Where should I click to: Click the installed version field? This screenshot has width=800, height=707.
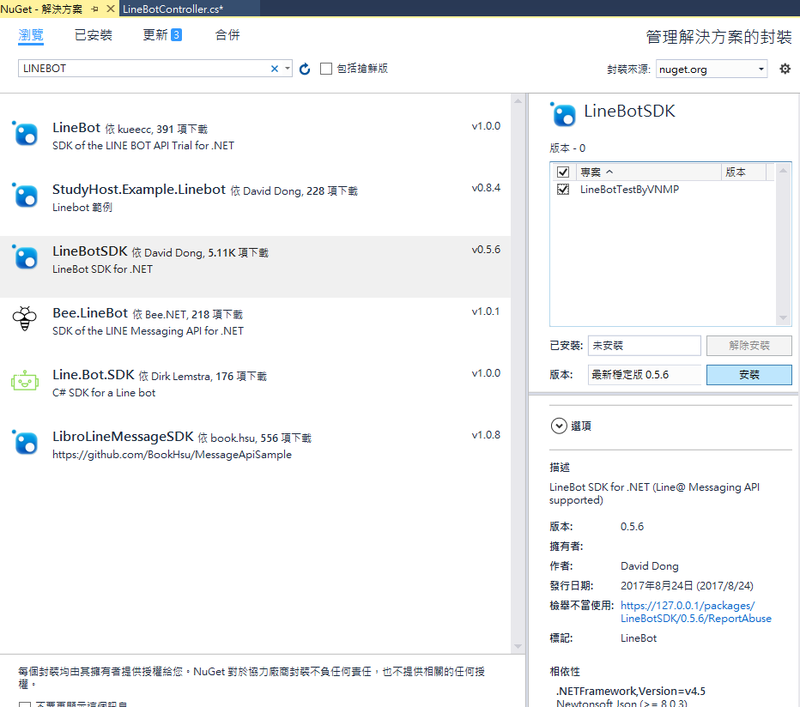point(644,345)
